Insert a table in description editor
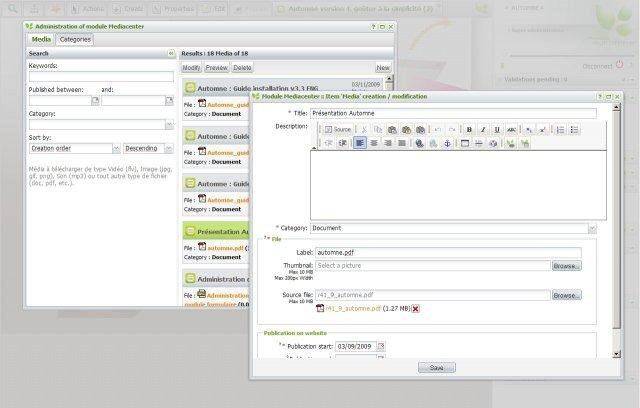The image size is (640, 408). tap(464, 143)
